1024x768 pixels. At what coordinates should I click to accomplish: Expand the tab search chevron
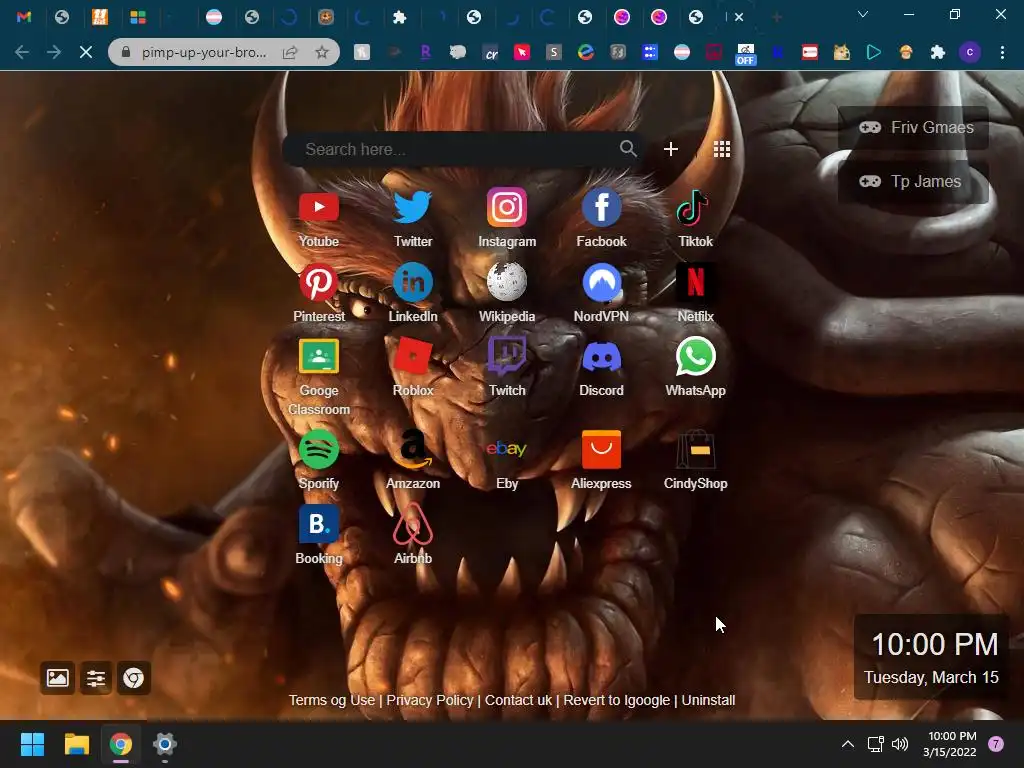(863, 14)
